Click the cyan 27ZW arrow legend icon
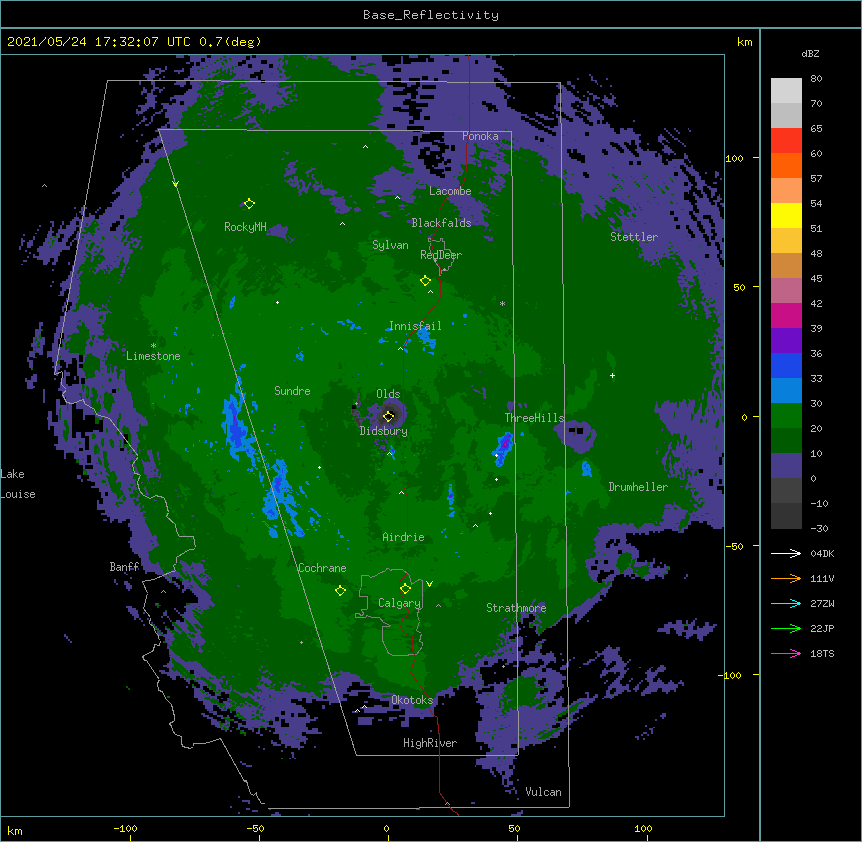The image size is (862, 842). click(x=786, y=603)
